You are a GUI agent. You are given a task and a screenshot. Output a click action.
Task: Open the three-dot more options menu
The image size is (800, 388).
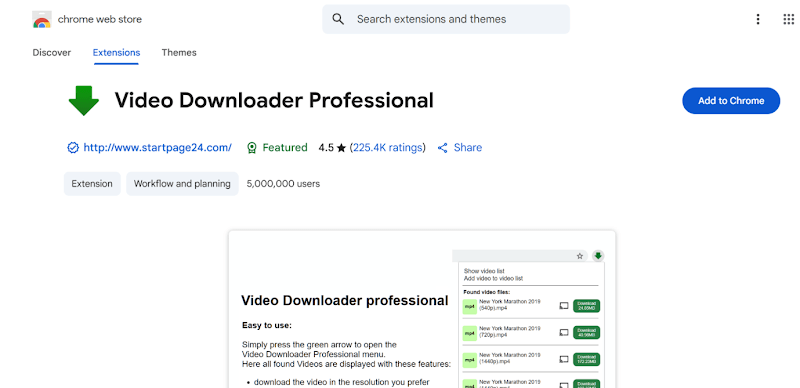(x=758, y=19)
